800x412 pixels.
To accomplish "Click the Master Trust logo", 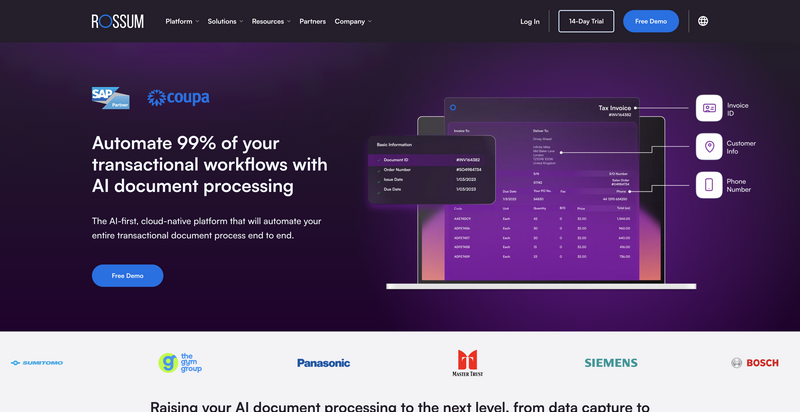I will pos(467,363).
